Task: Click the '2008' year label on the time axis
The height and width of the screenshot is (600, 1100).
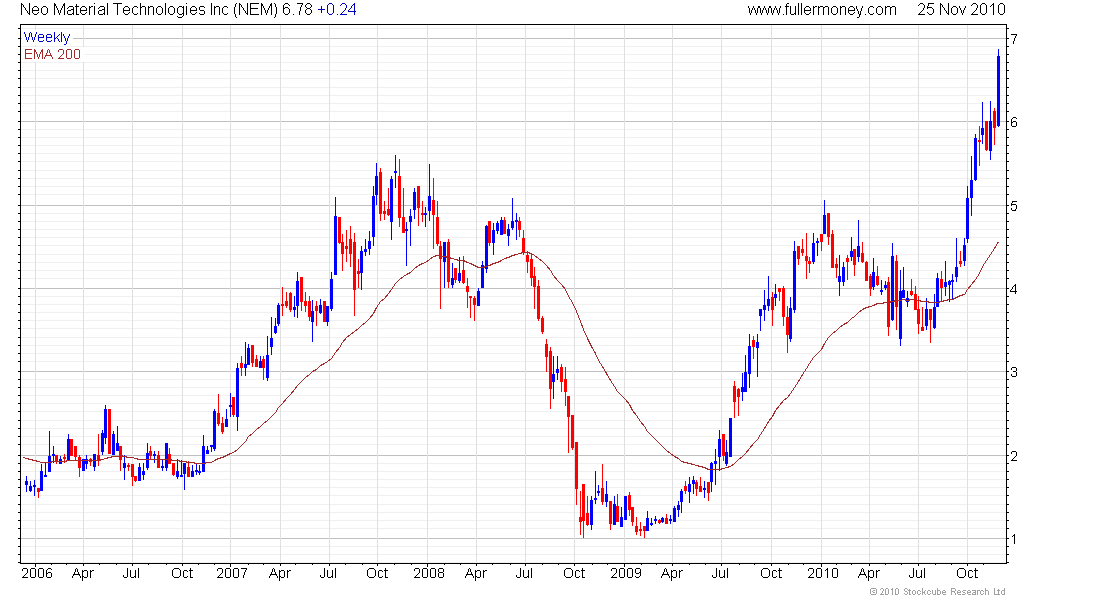Action: click(x=429, y=573)
